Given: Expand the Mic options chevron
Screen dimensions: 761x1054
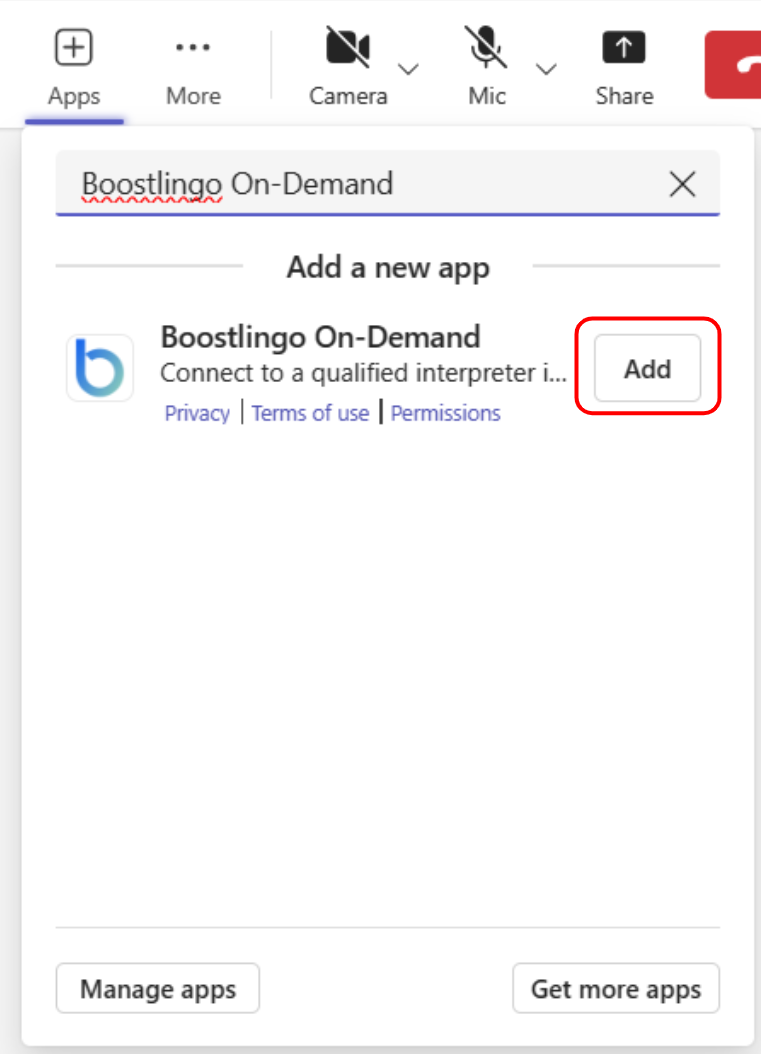Looking at the screenshot, I should coord(545,69).
